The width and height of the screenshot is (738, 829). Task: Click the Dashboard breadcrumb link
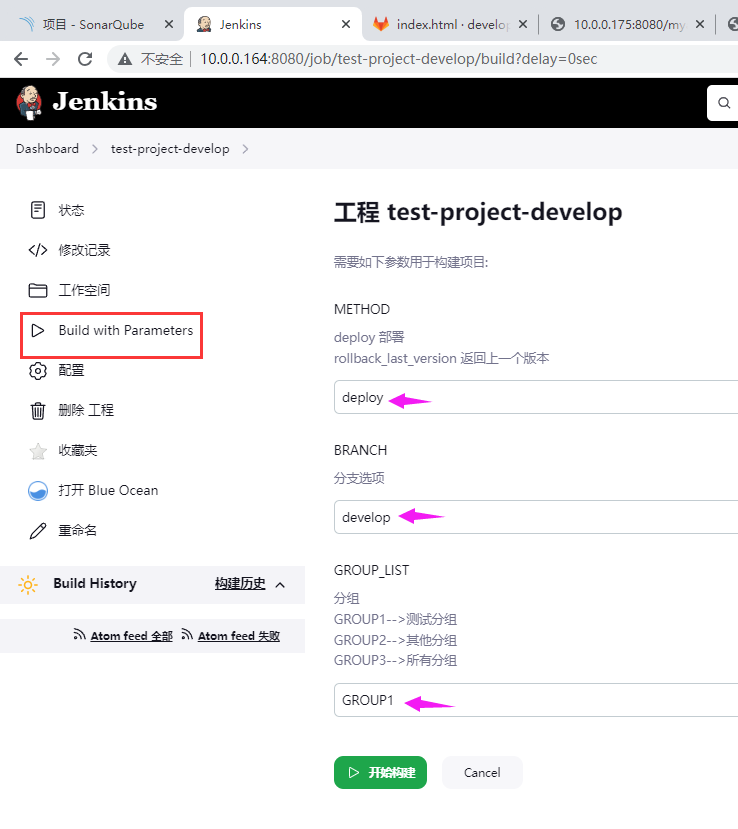pyautogui.click(x=47, y=149)
